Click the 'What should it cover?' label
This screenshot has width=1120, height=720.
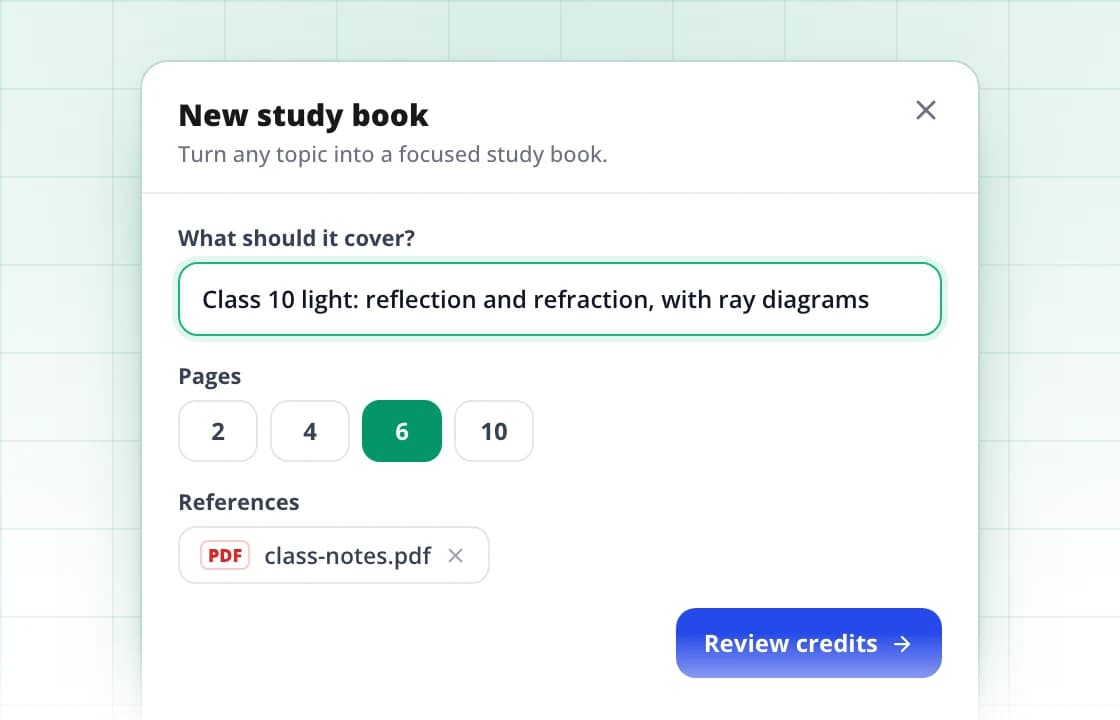(296, 238)
